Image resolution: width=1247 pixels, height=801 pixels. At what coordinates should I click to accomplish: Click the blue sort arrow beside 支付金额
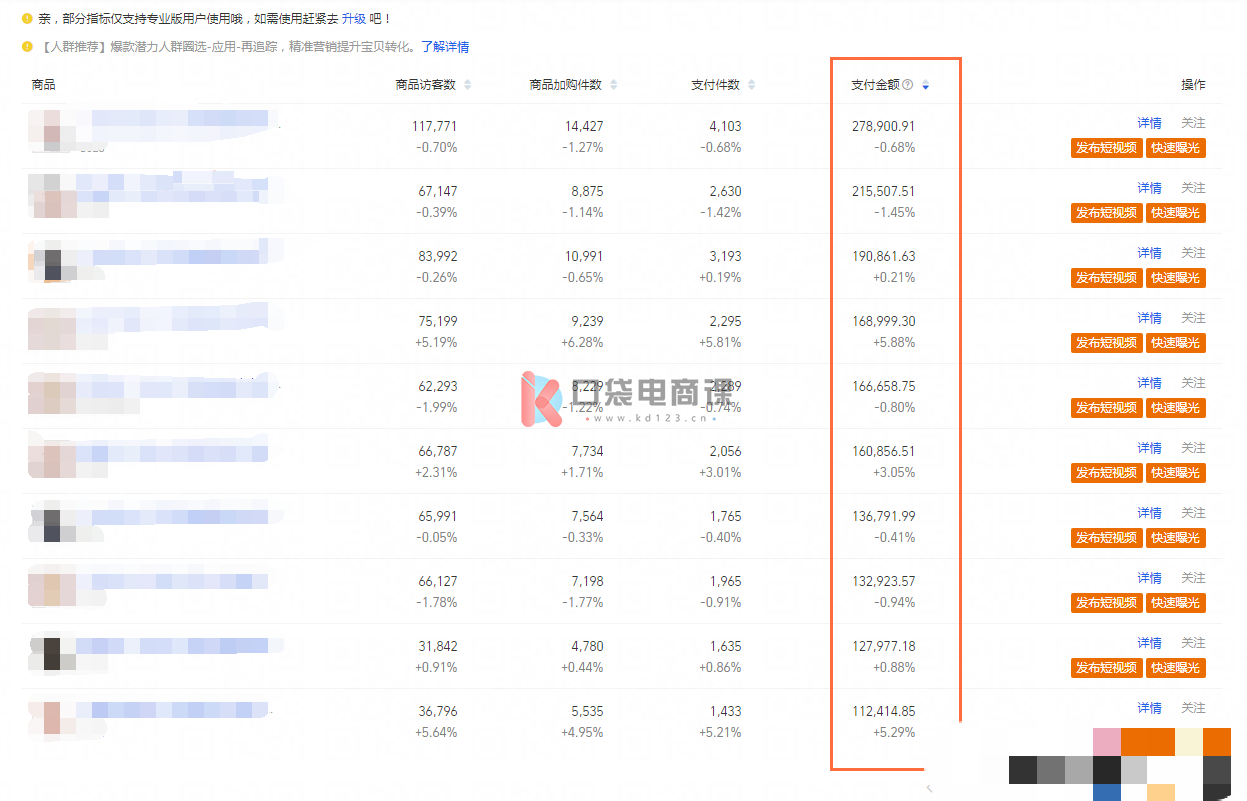[x=925, y=86]
